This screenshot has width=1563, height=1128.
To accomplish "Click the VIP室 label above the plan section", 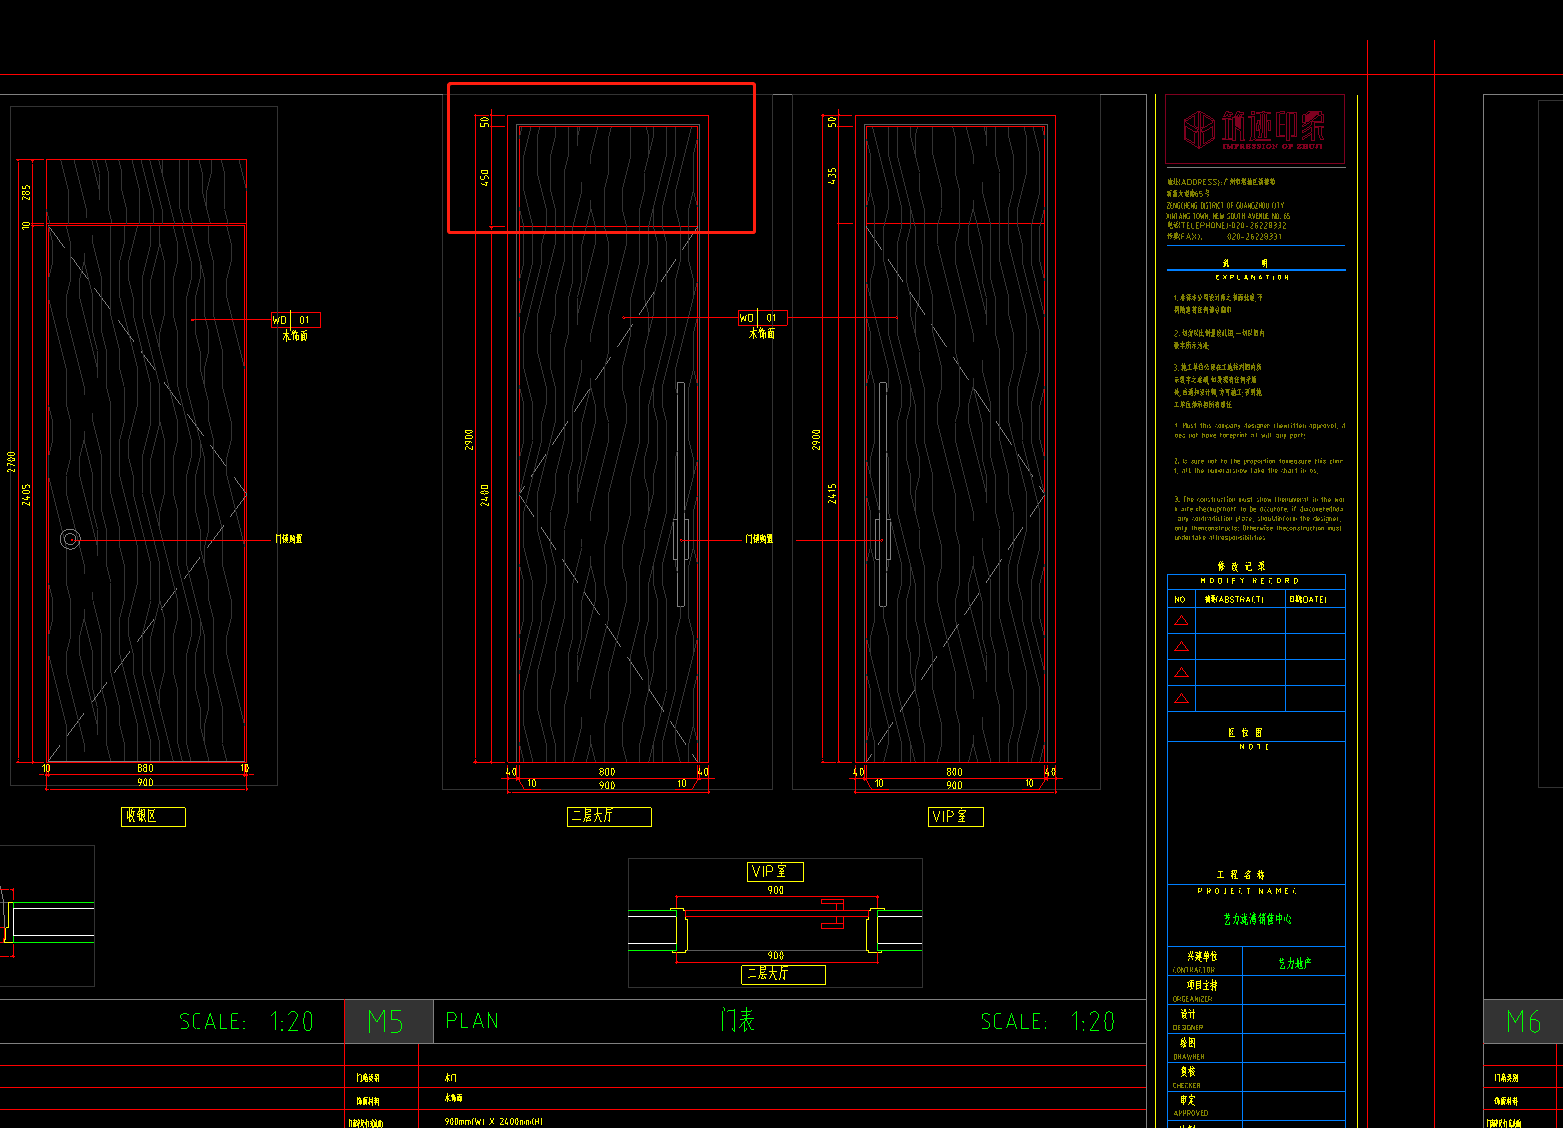I will tap(775, 871).
